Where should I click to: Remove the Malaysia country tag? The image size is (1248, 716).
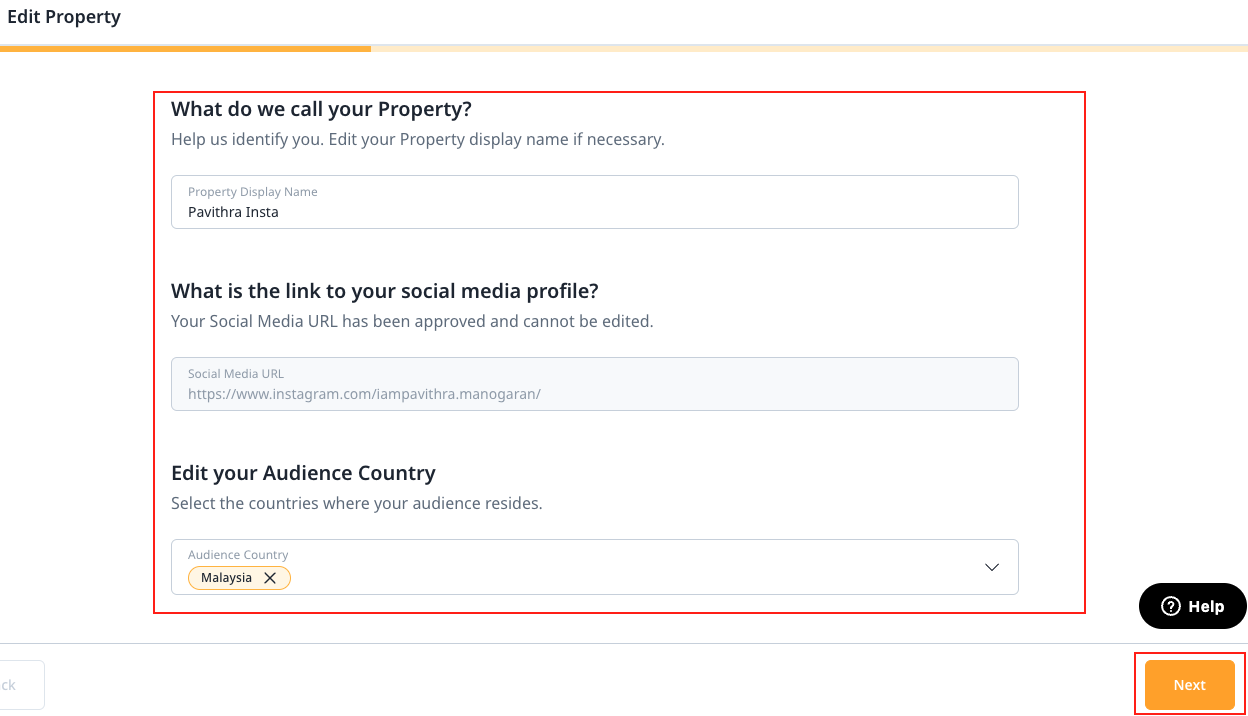tap(269, 578)
